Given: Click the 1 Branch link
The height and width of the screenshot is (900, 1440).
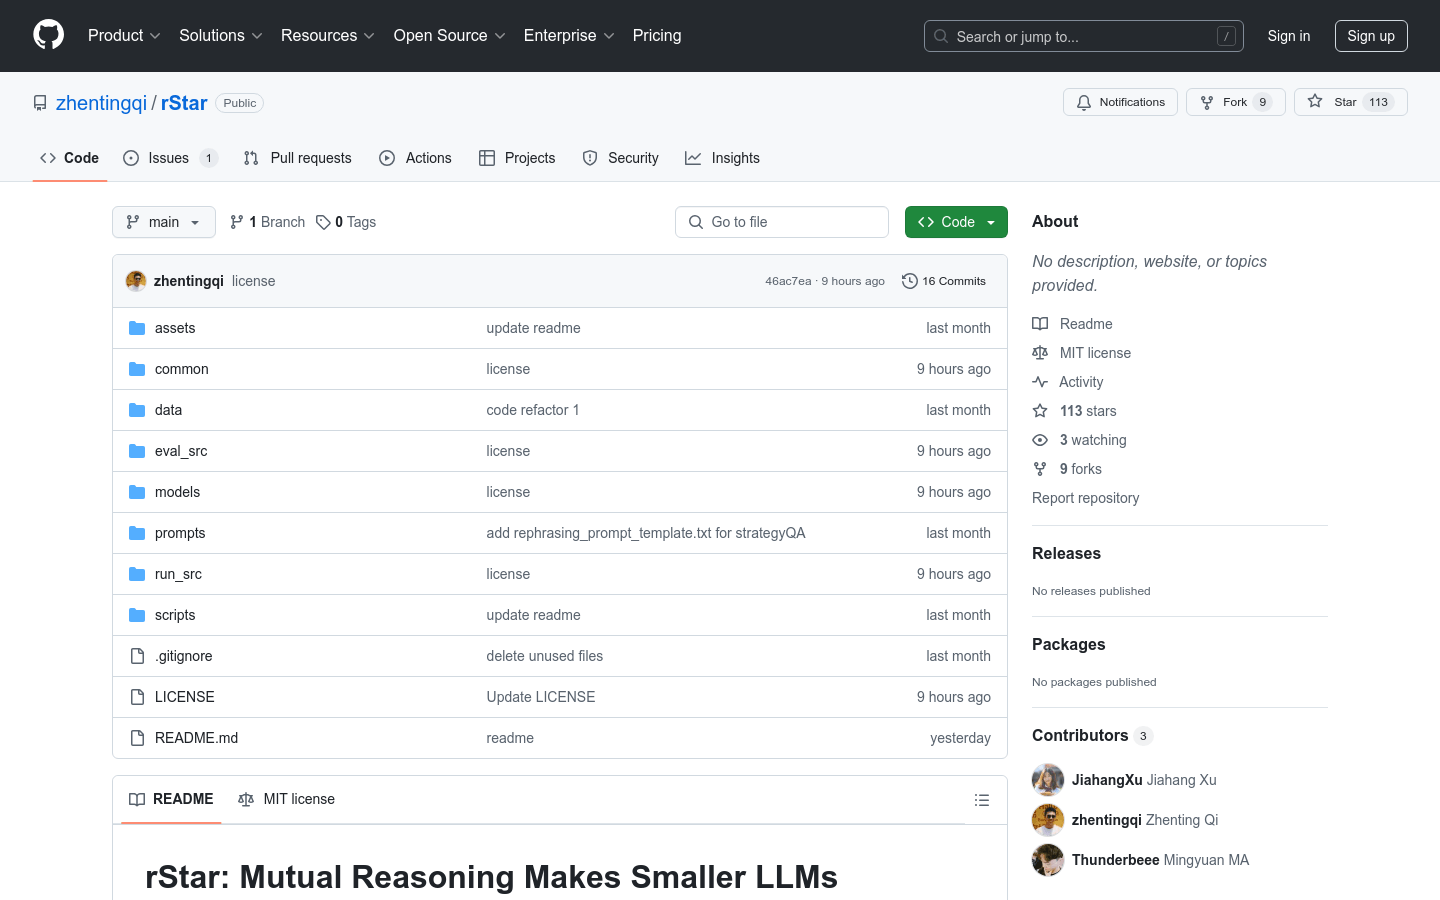Looking at the screenshot, I should click(267, 222).
